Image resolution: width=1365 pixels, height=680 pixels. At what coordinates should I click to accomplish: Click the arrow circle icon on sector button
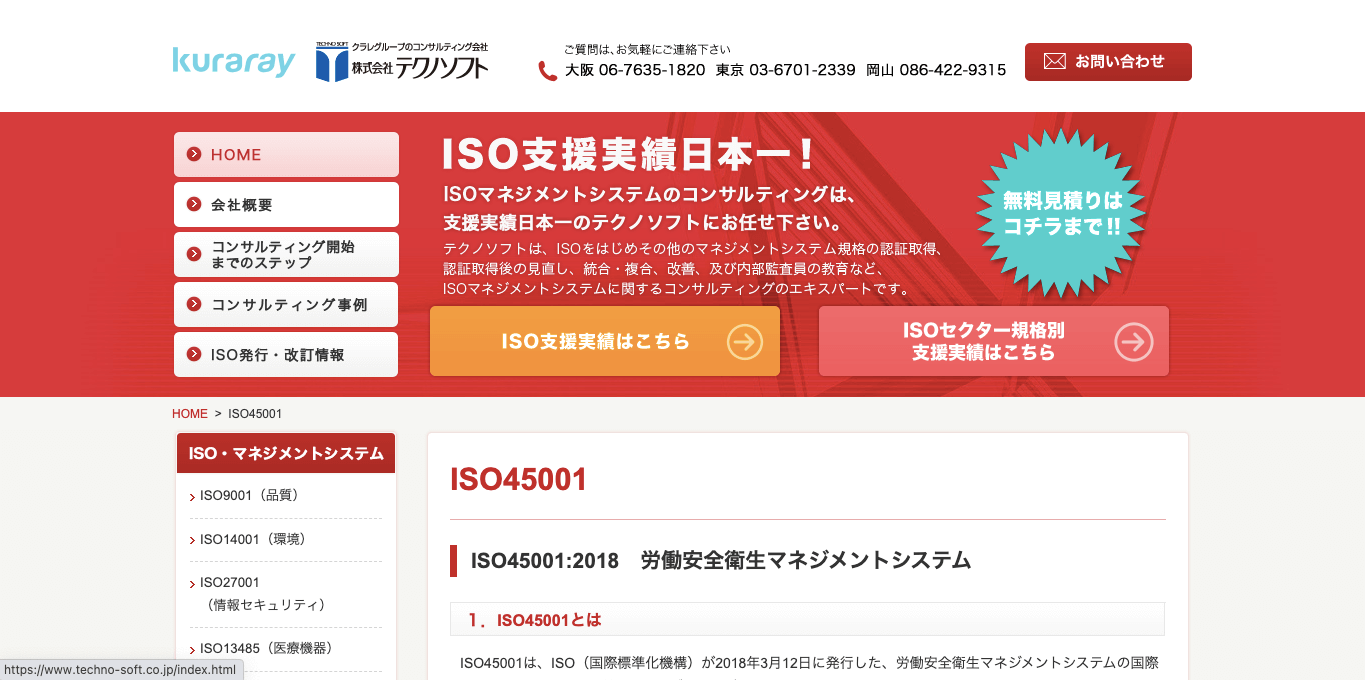pyautogui.click(x=1133, y=342)
